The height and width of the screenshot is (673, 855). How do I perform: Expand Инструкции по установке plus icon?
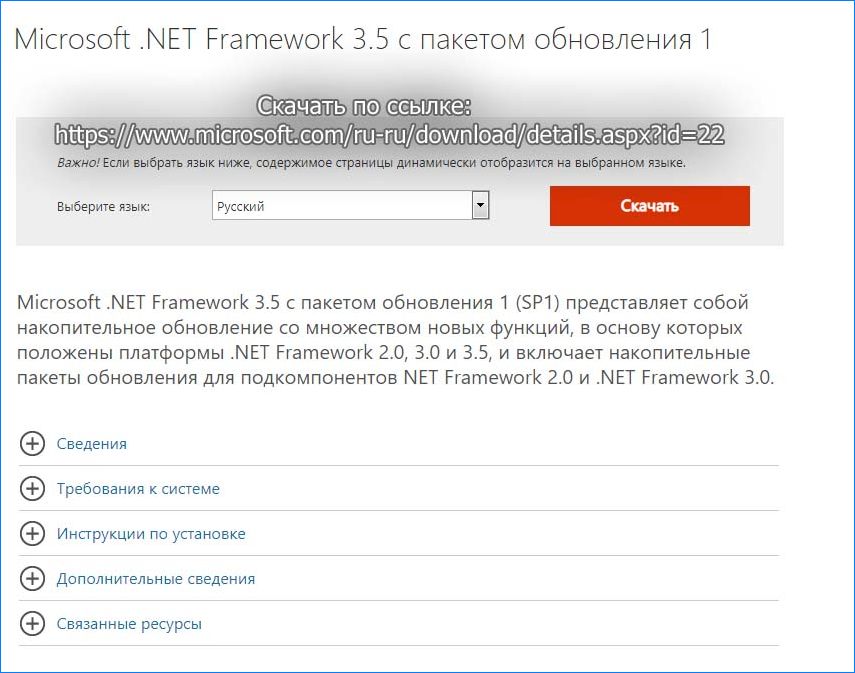click(32, 533)
